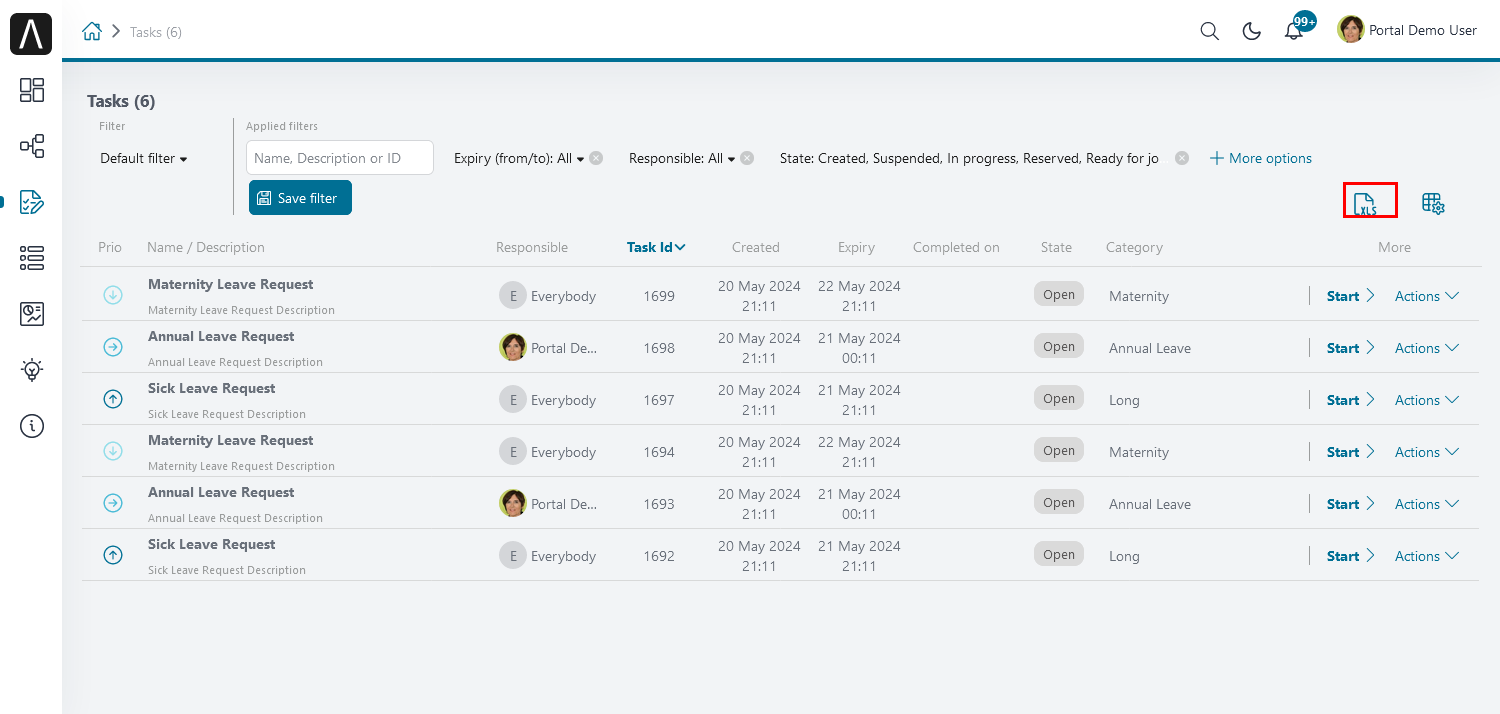
Task: Start task 1694 Maternity Leave Request
Action: coord(1351,452)
